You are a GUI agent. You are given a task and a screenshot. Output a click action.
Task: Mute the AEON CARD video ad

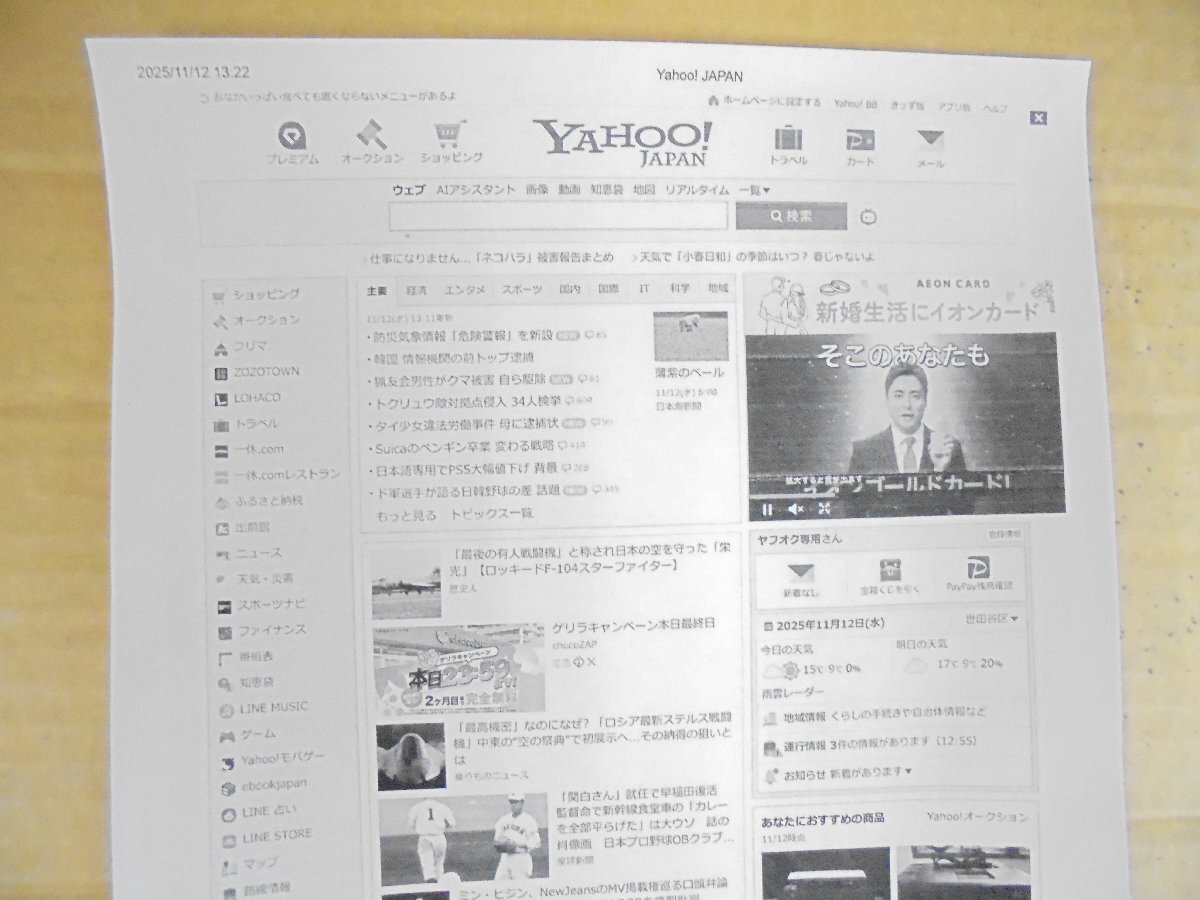796,510
